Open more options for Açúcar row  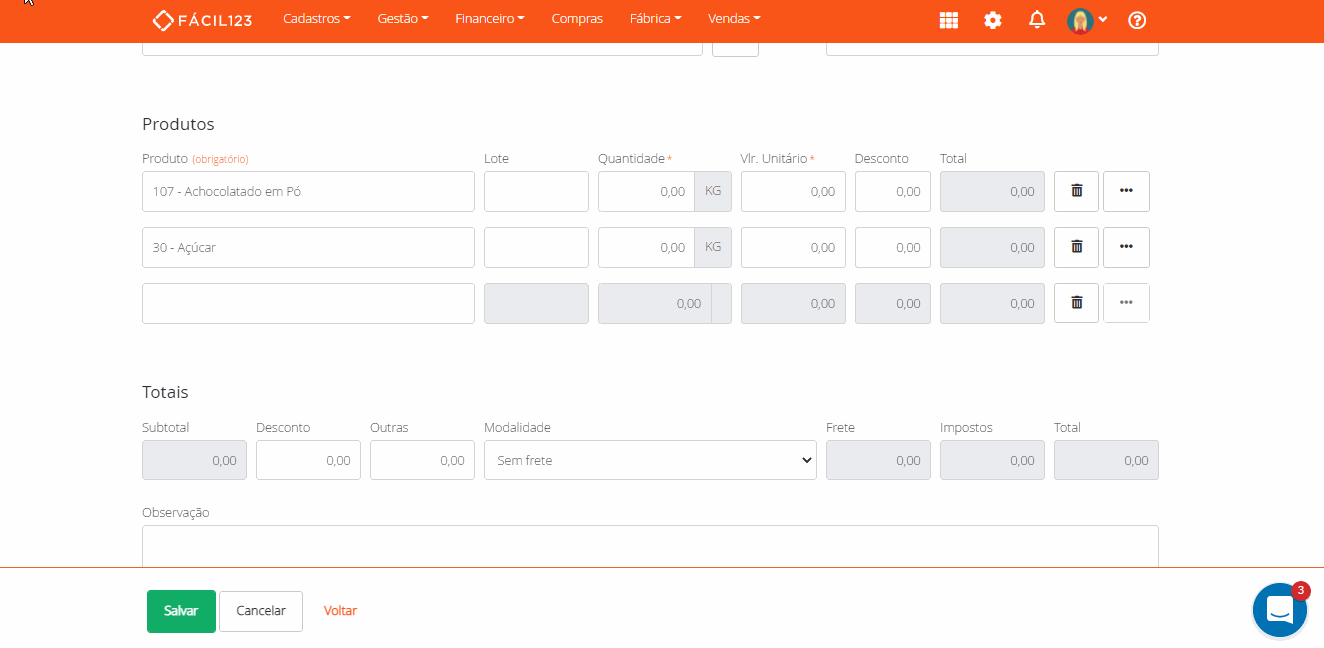(1126, 247)
